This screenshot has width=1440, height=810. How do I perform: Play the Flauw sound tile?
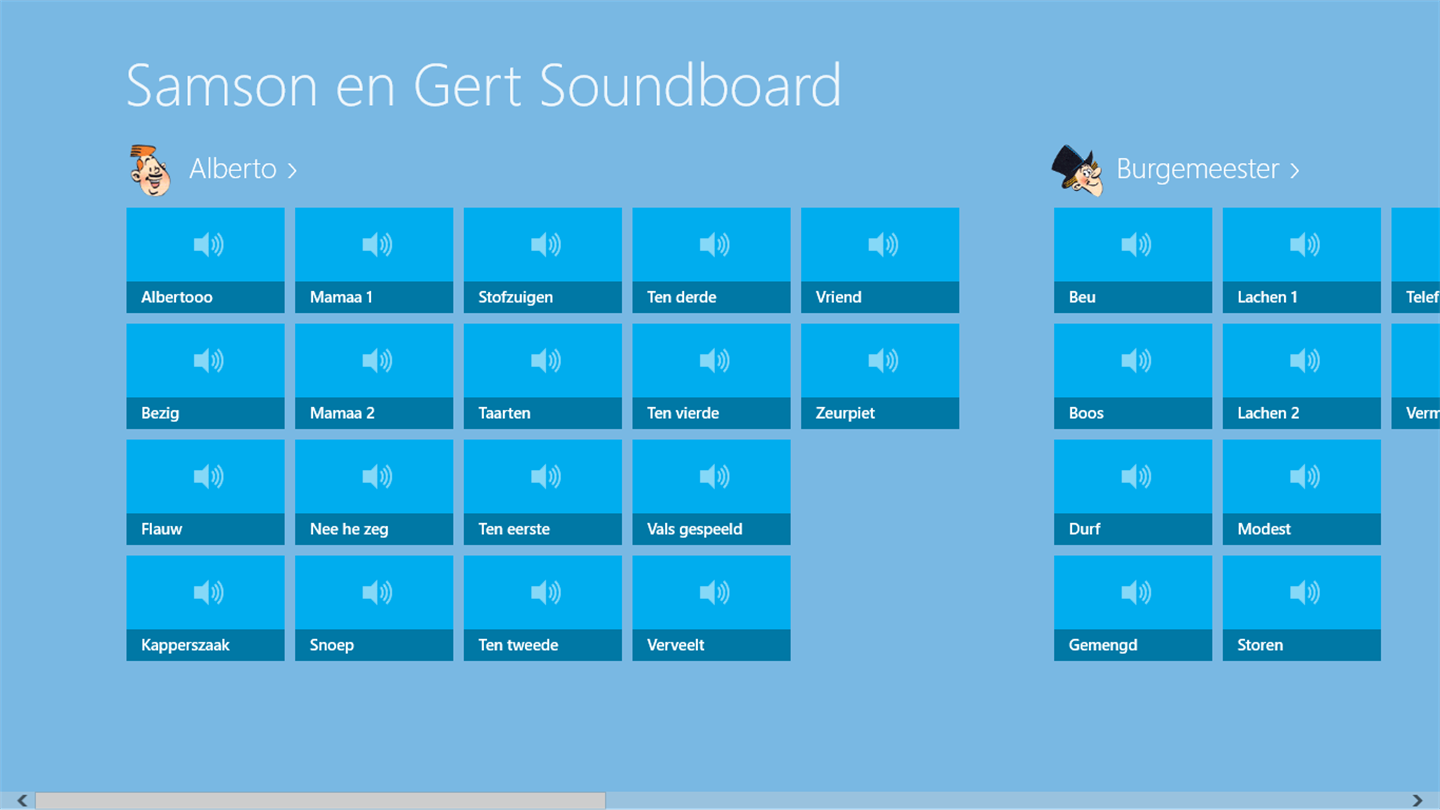tap(205, 492)
